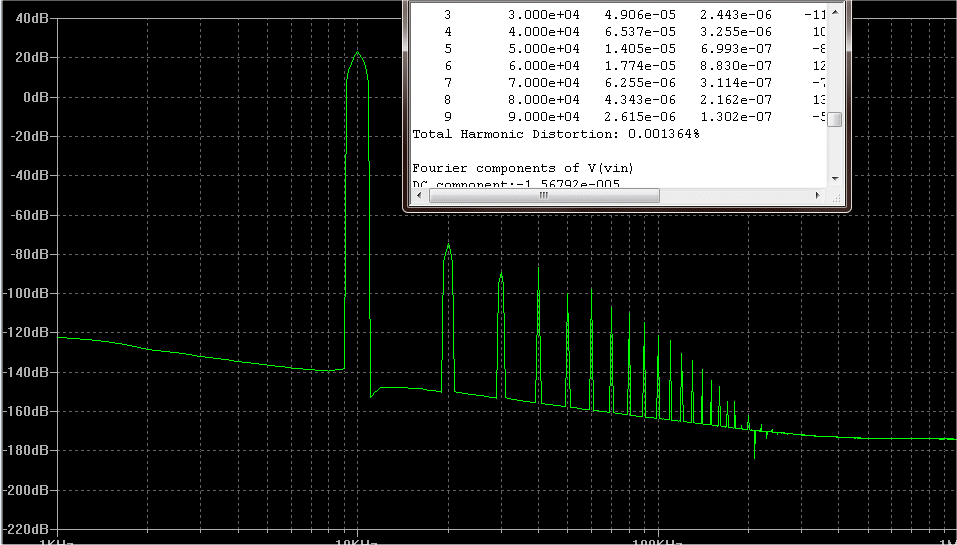Click Fourier component 6.255e-06 for harmonic 7
This screenshot has height=545, width=957.
click(x=640, y=82)
